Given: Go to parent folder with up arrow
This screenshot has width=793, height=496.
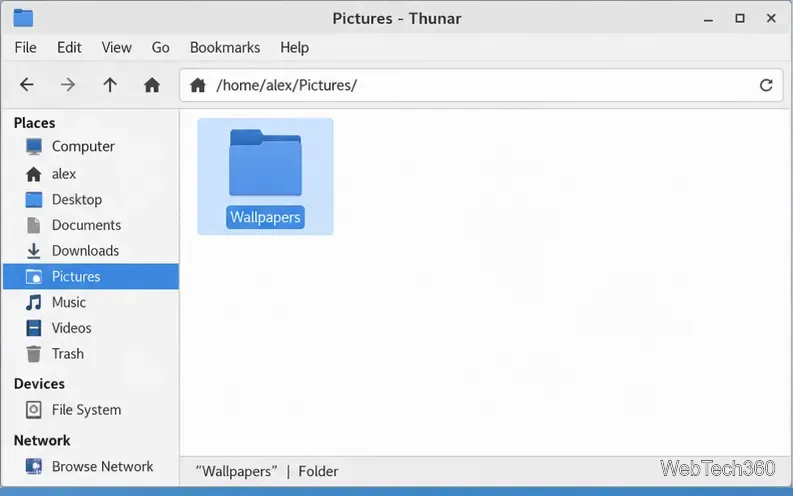Looking at the screenshot, I should tap(110, 84).
